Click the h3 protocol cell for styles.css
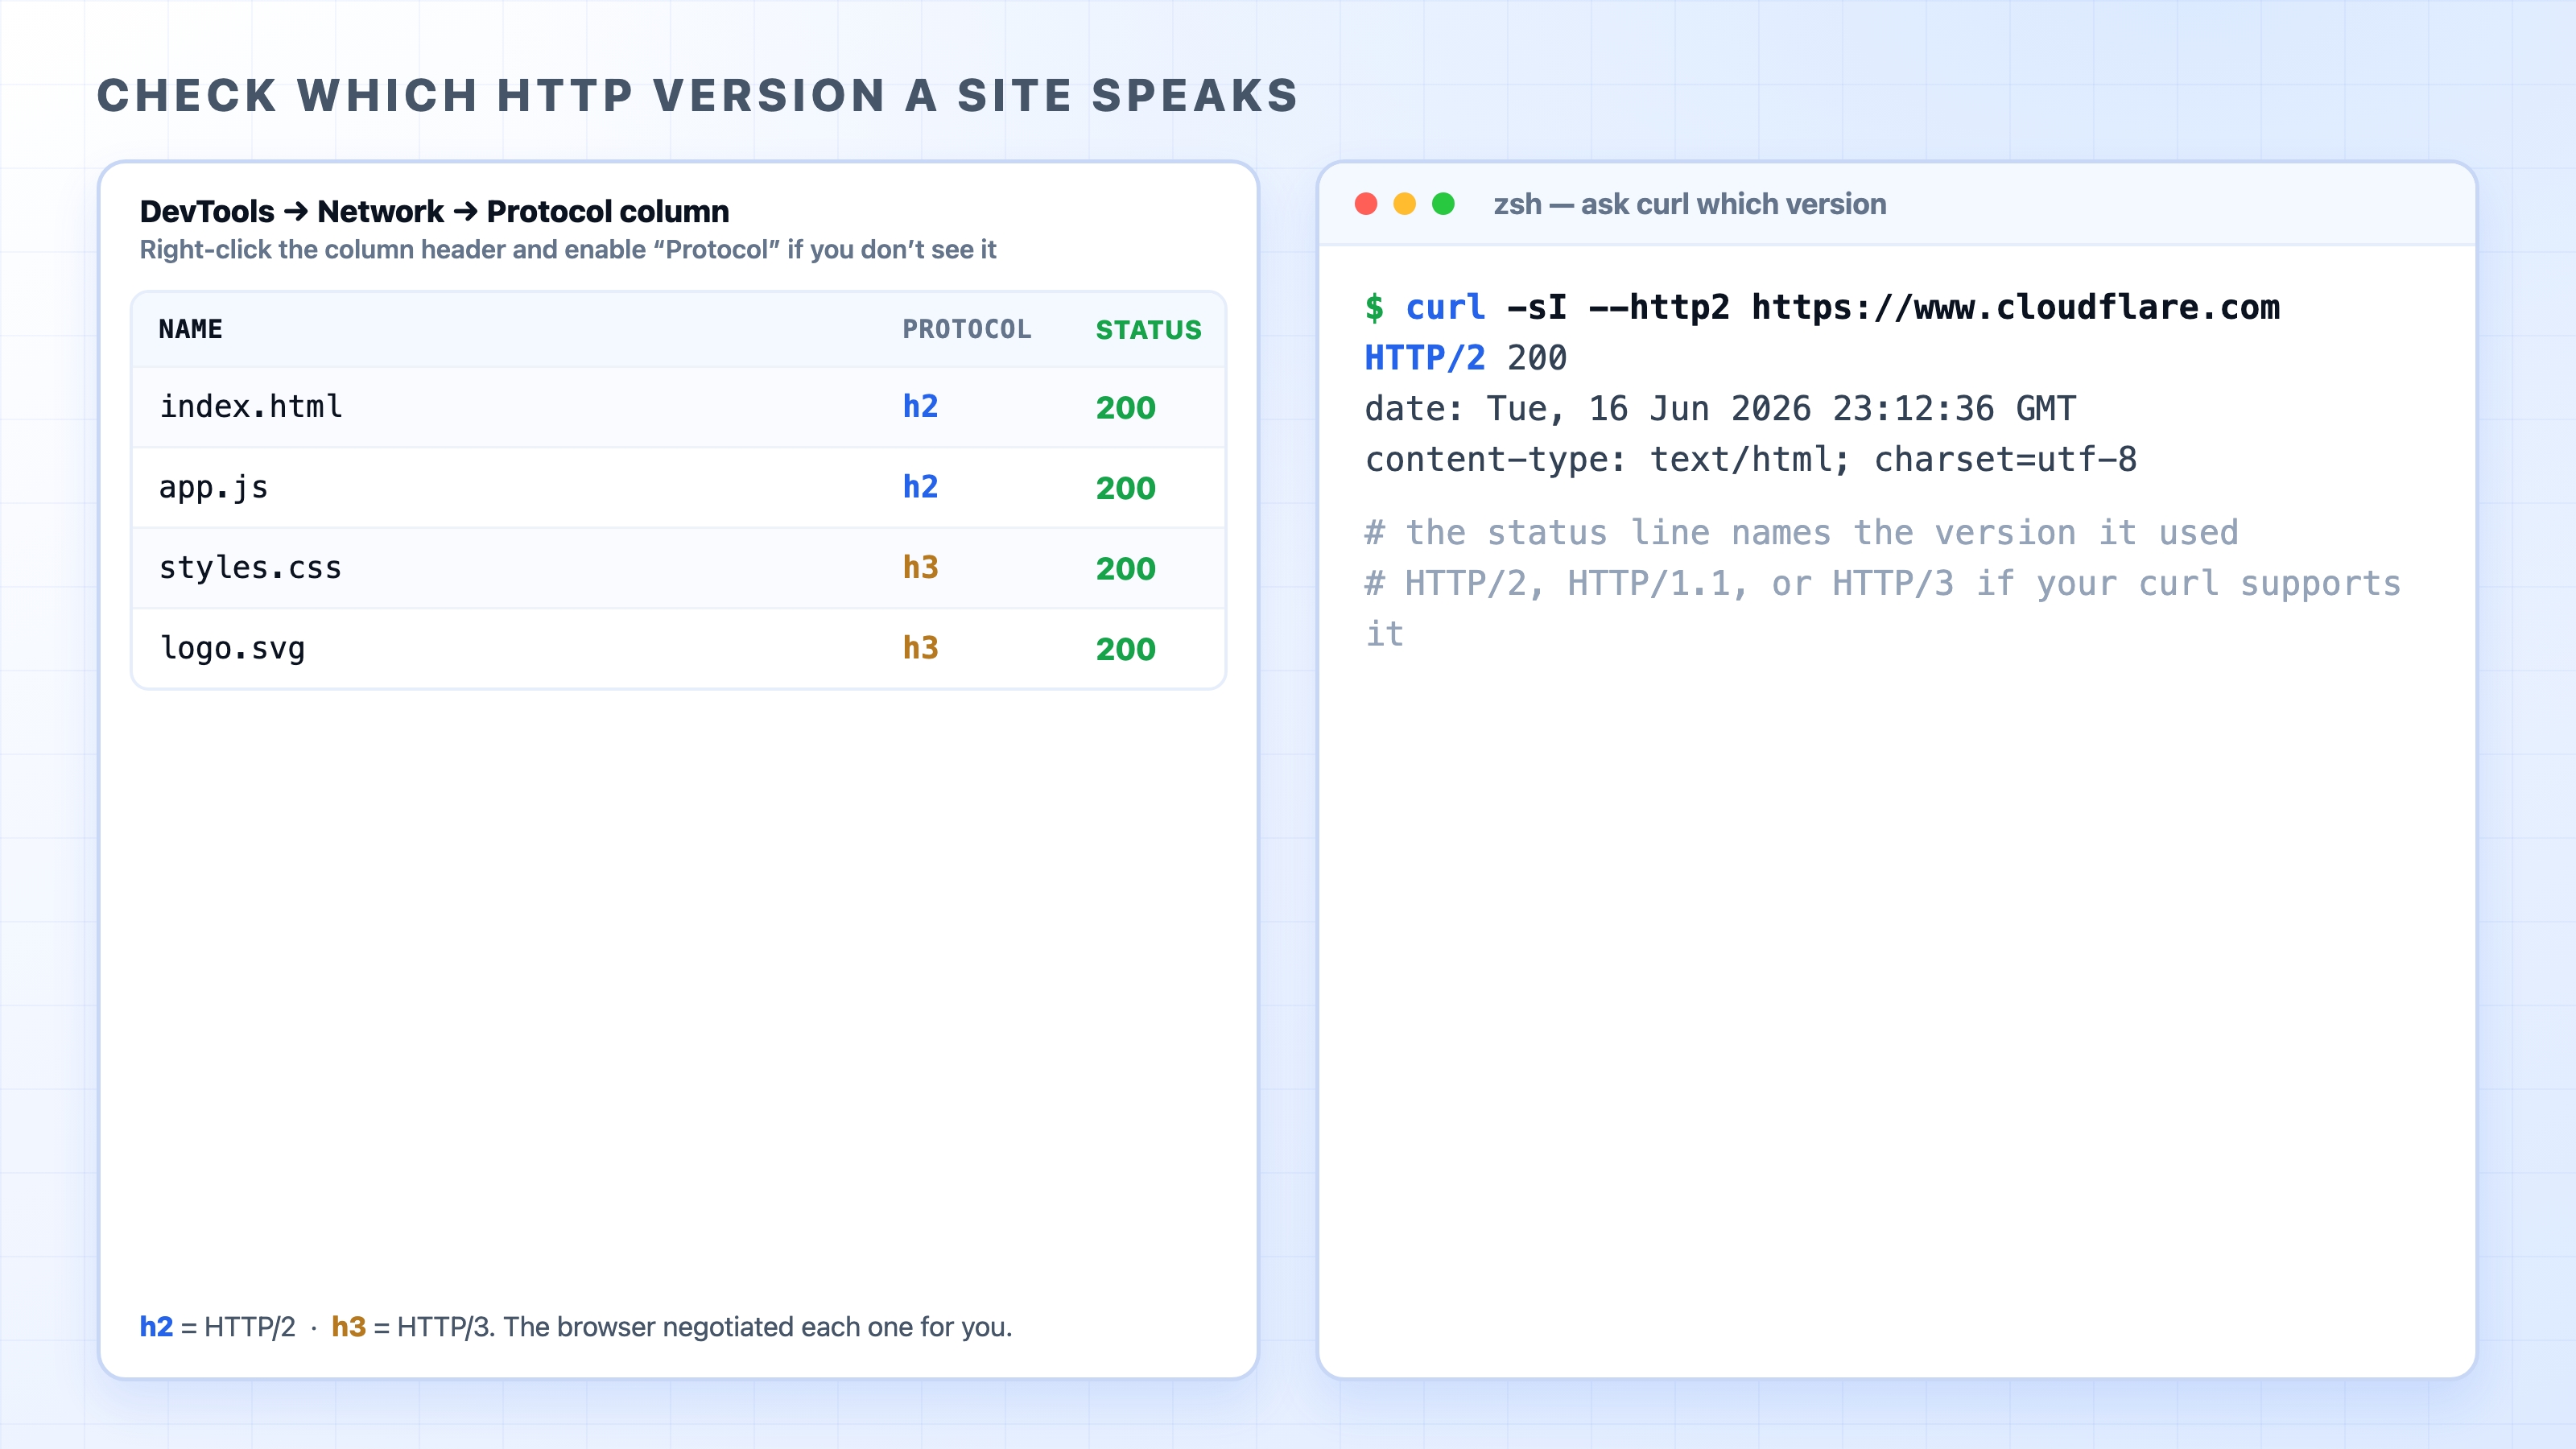The height and width of the screenshot is (1449, 2576). (920, 567)
